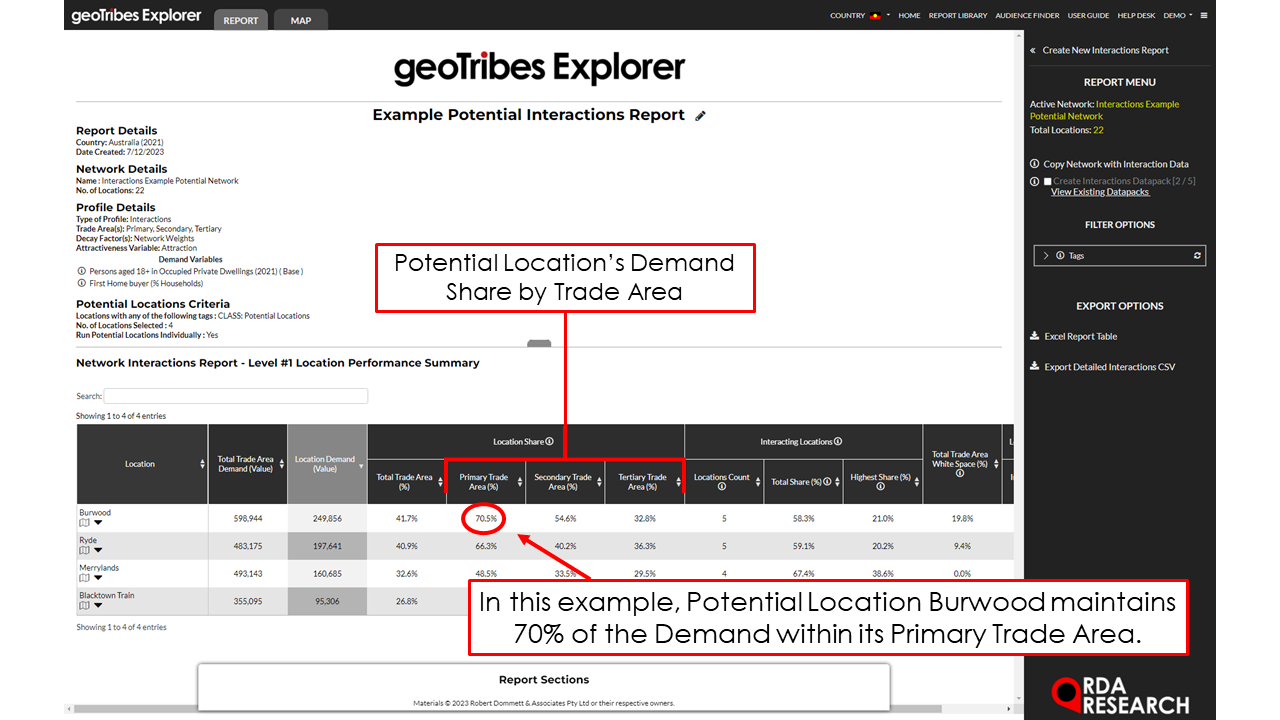Click the info icon under Highest Share (%)
The width and height of the screenshot is (1280, 720).
coord(880,487)
